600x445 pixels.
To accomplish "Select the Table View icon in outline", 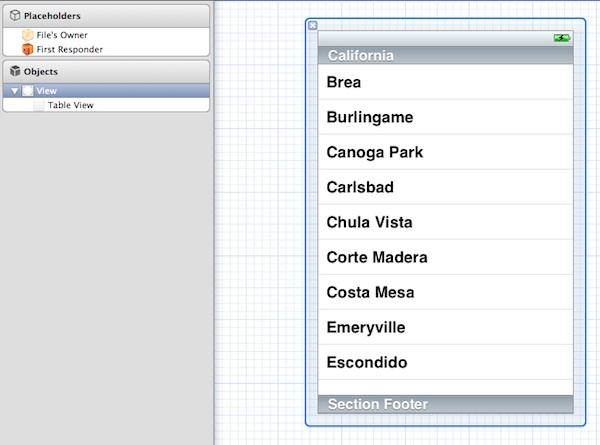I will coord(39,105).
